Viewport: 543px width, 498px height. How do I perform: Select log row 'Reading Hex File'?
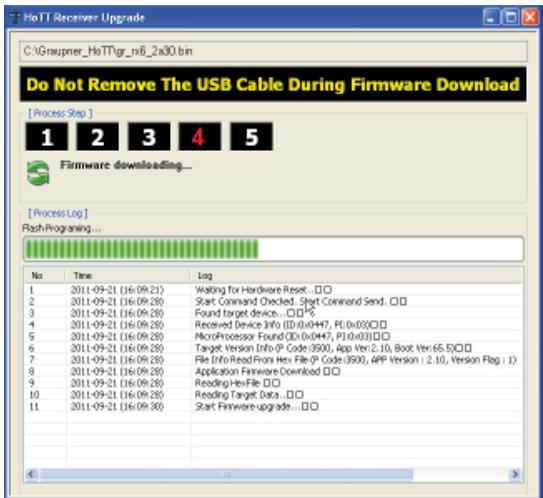pyautogui.click(x=274, y=383)
